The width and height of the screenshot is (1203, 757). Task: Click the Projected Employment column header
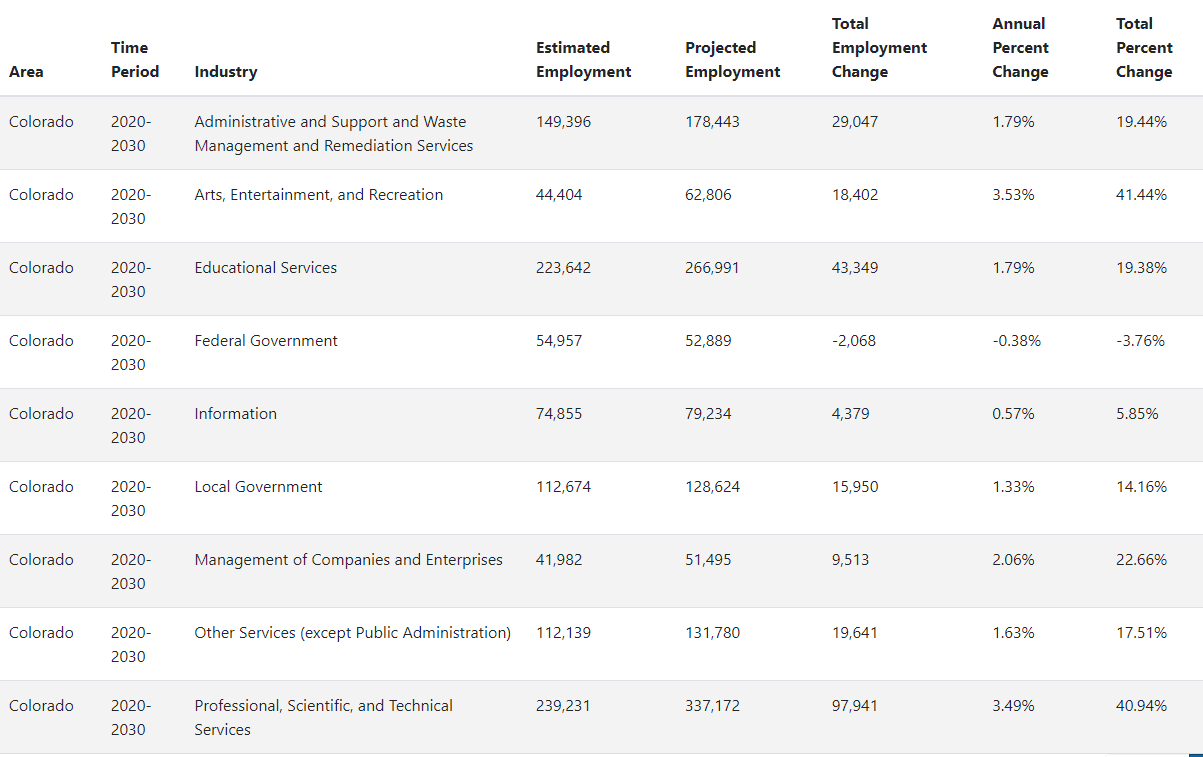point(733,60)
